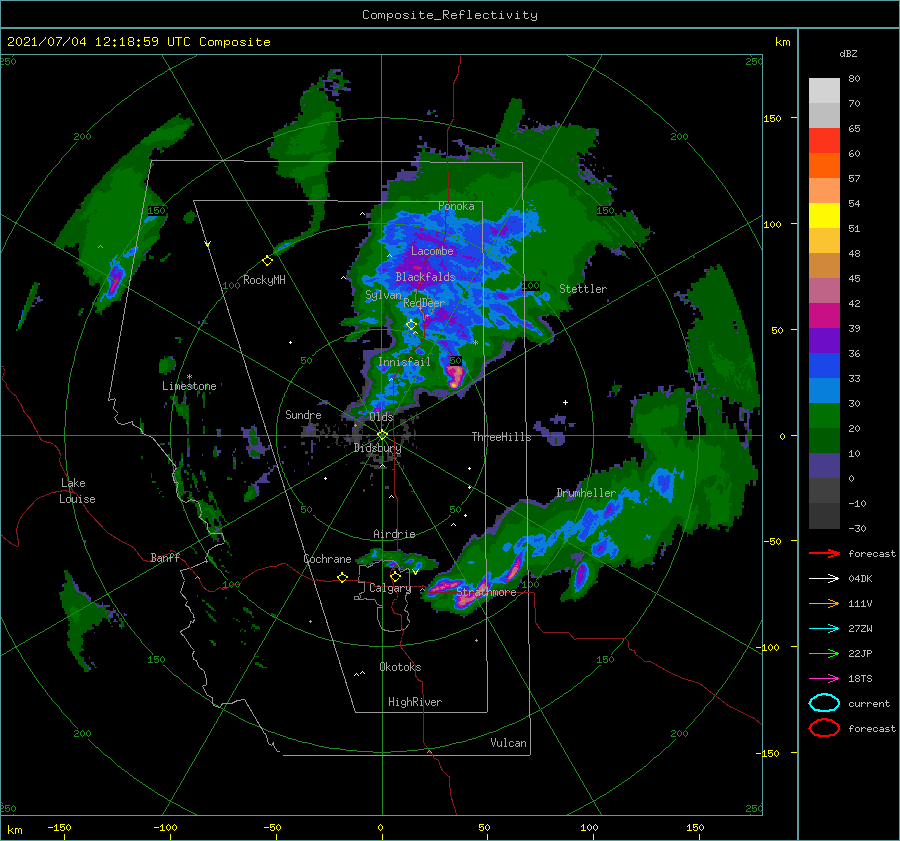Click the 150 km tick on right axis
Screen dimensions: 900x841
772,118
